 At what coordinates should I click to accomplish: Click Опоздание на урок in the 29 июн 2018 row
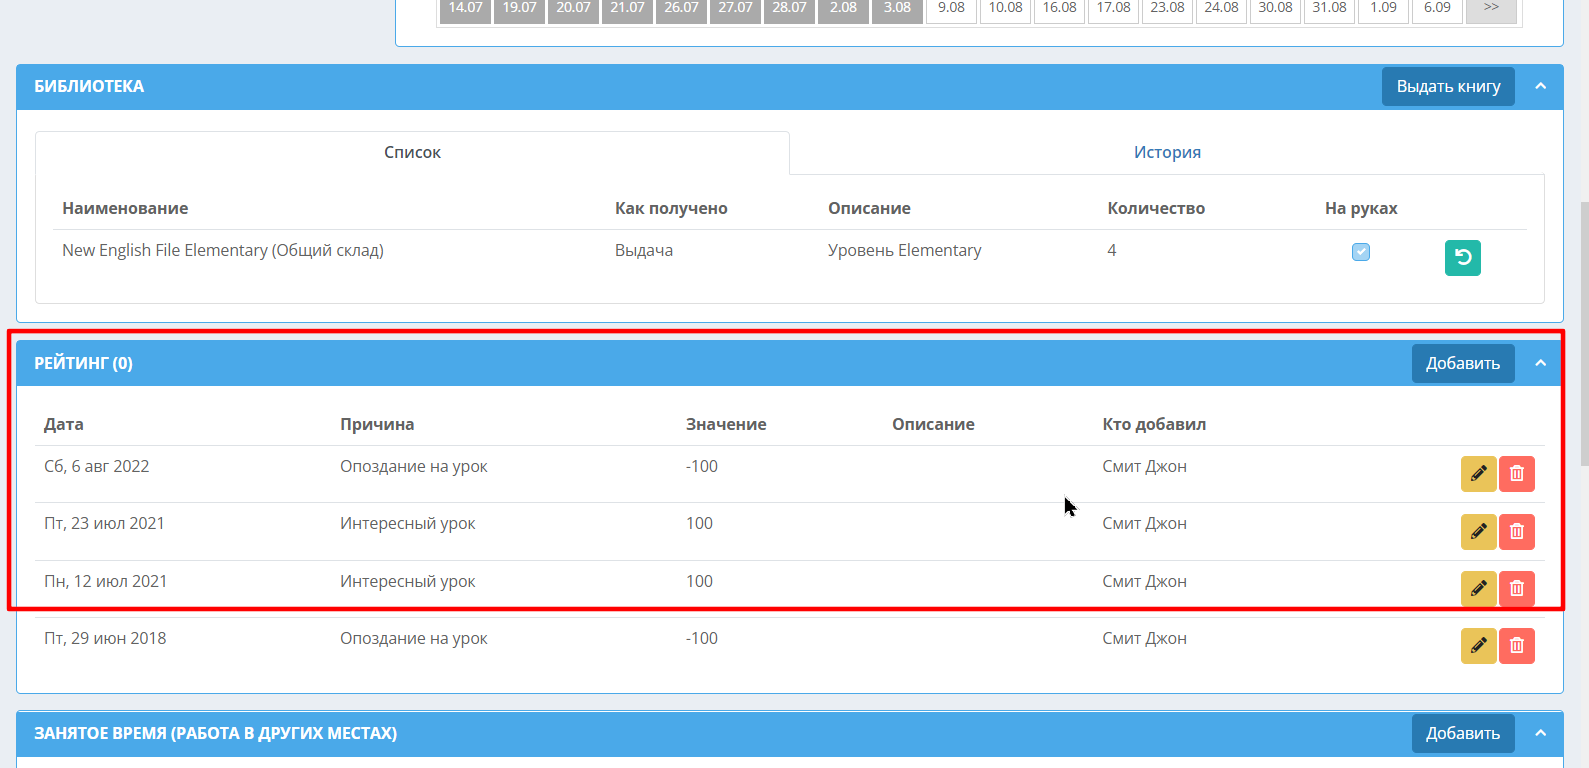click(x=414, y=638)
